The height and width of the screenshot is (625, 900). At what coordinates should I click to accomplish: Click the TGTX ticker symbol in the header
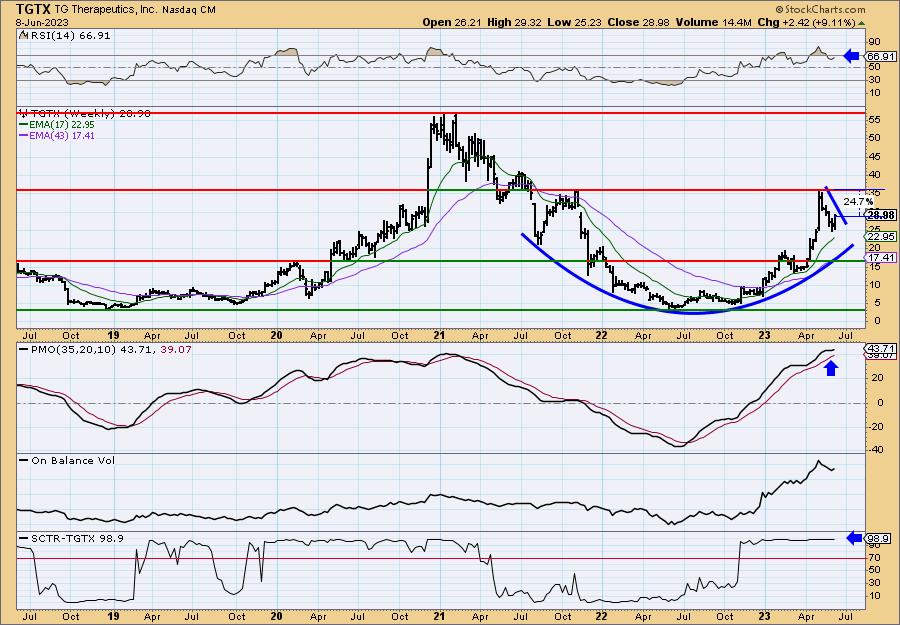coord(33,9)
